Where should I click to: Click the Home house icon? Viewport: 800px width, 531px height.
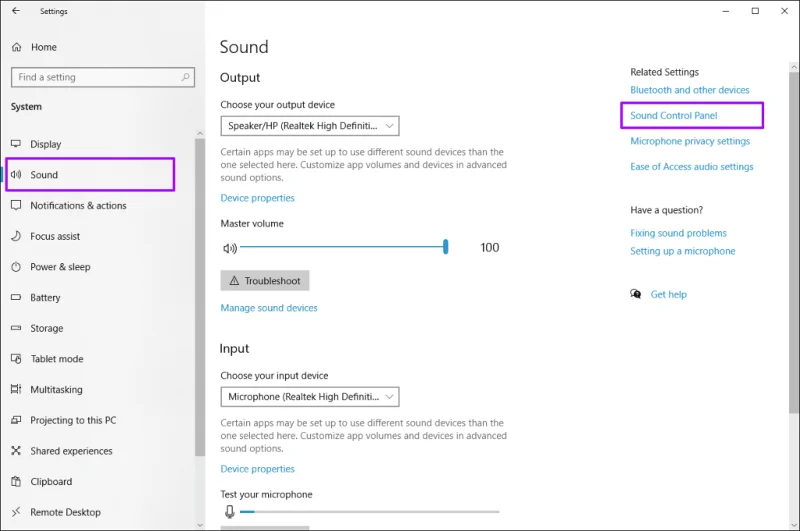[16, 47]
